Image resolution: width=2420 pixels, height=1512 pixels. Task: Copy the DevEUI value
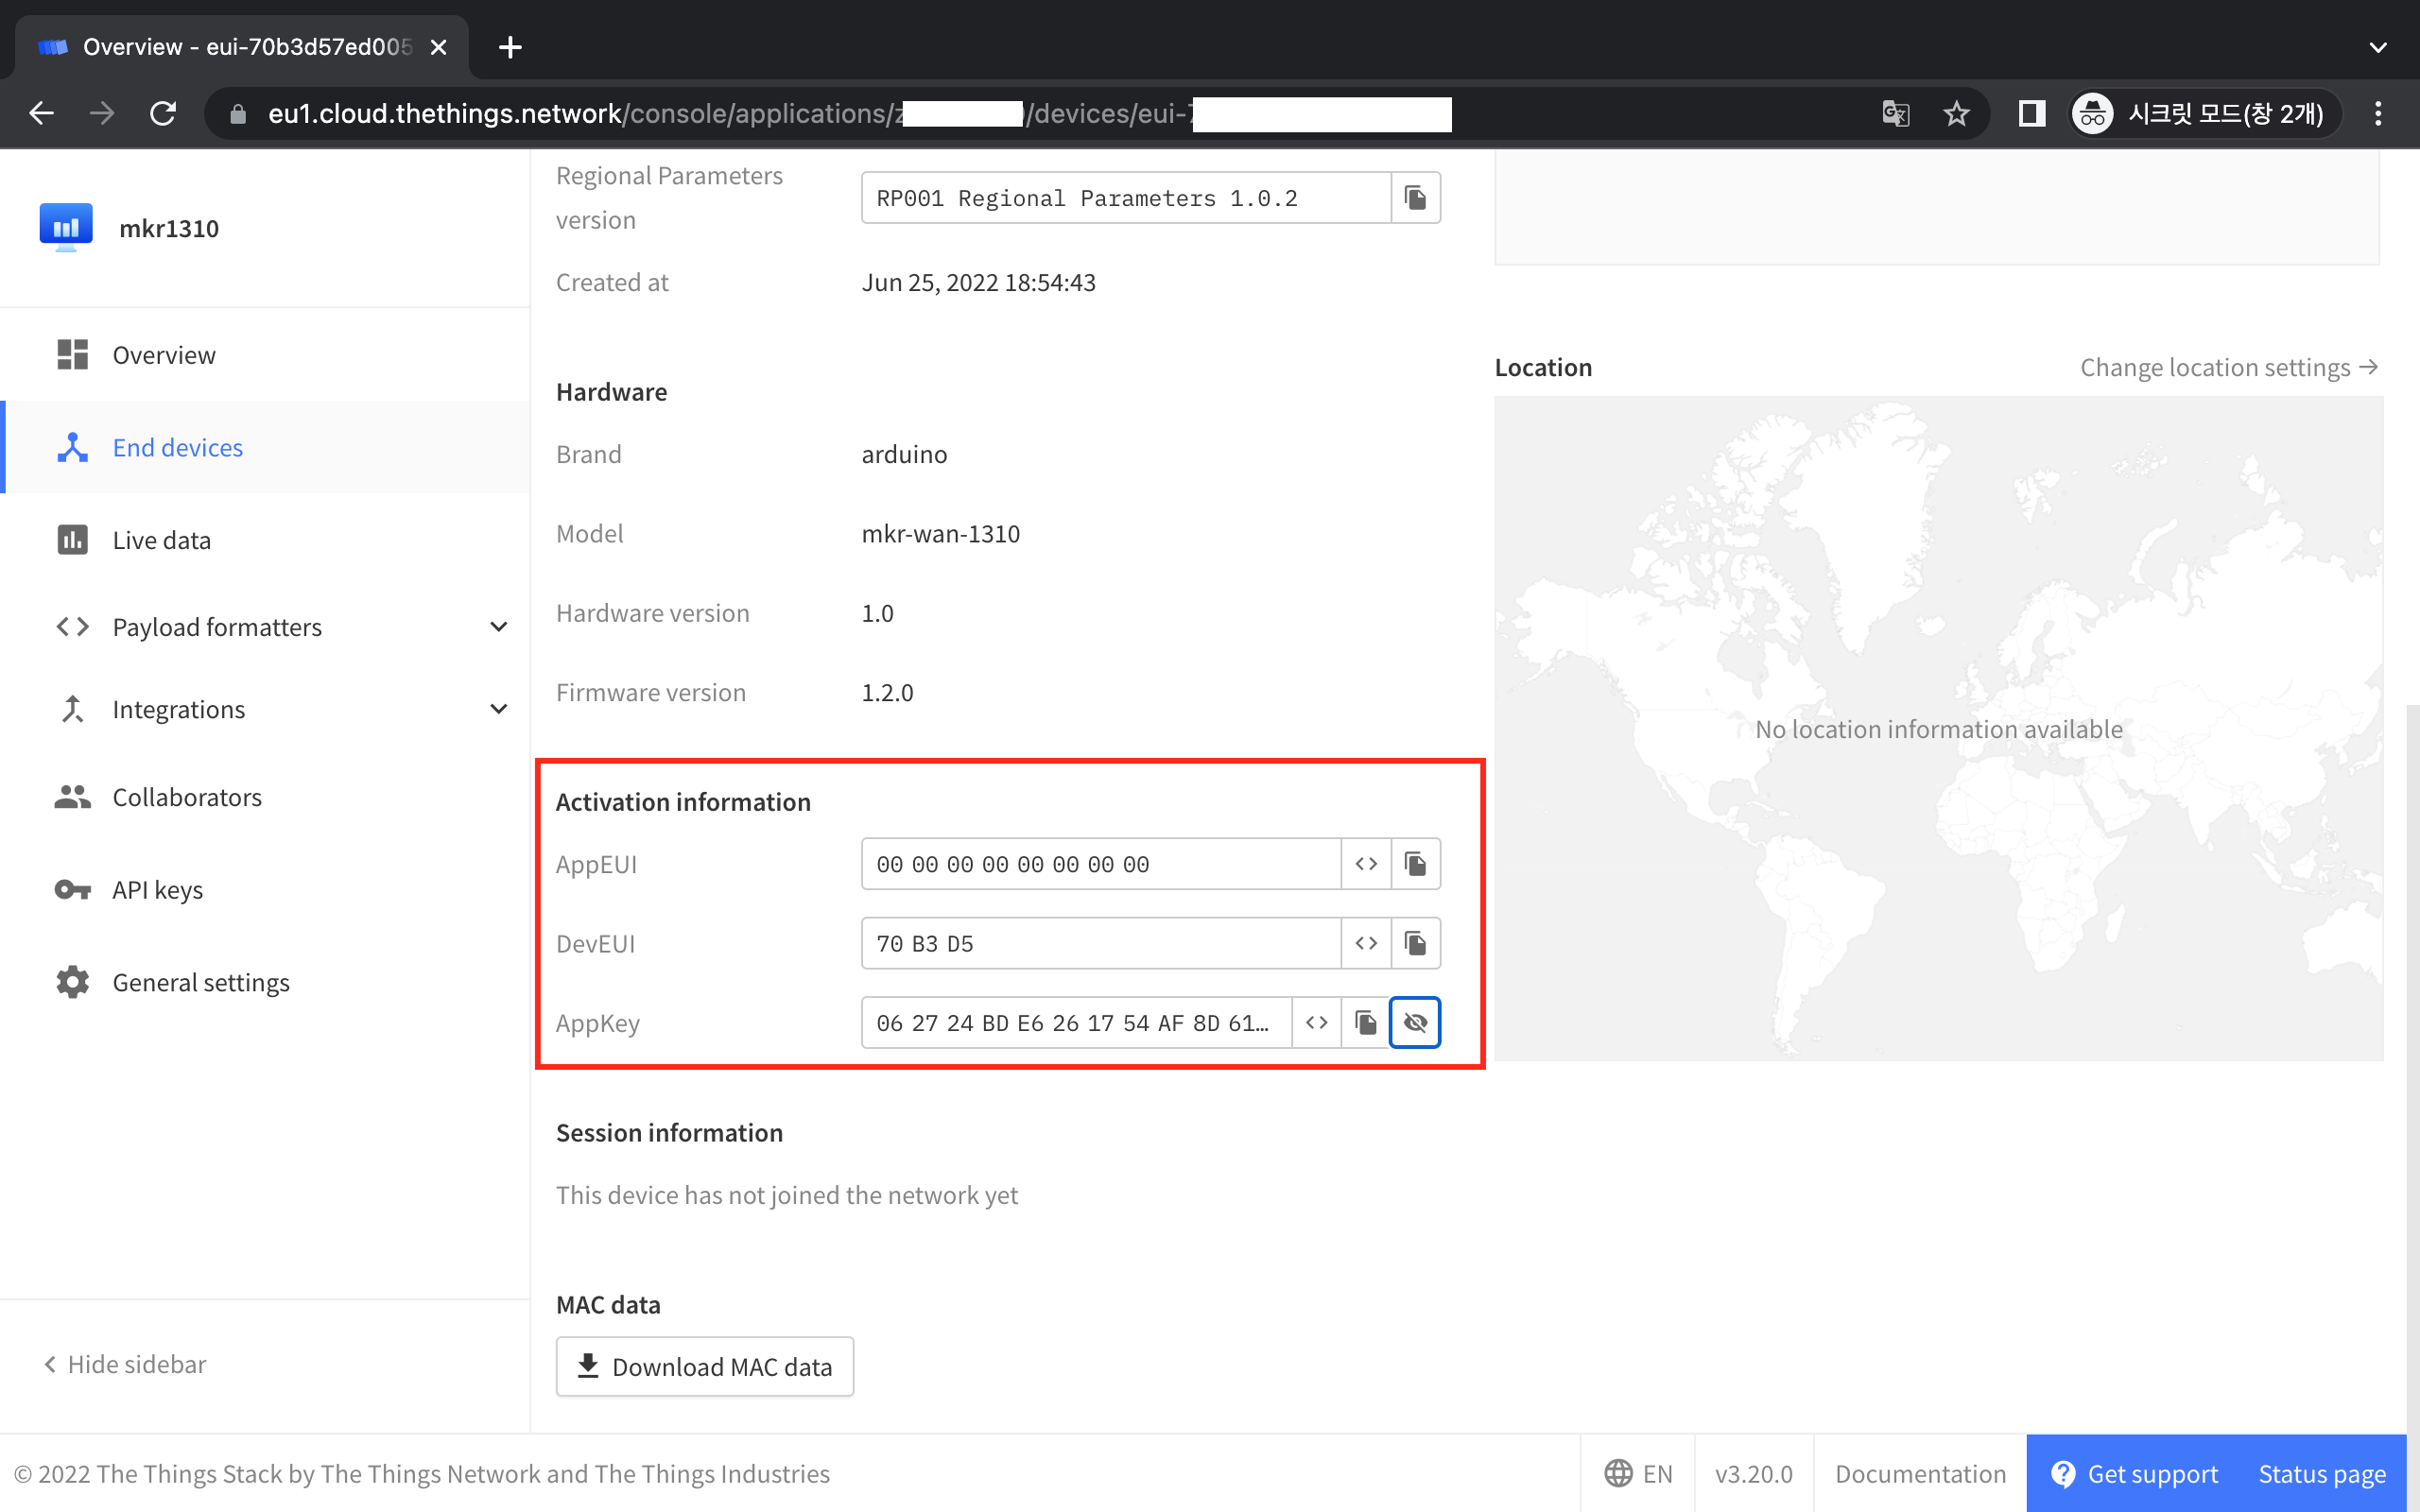(1415, 943)
